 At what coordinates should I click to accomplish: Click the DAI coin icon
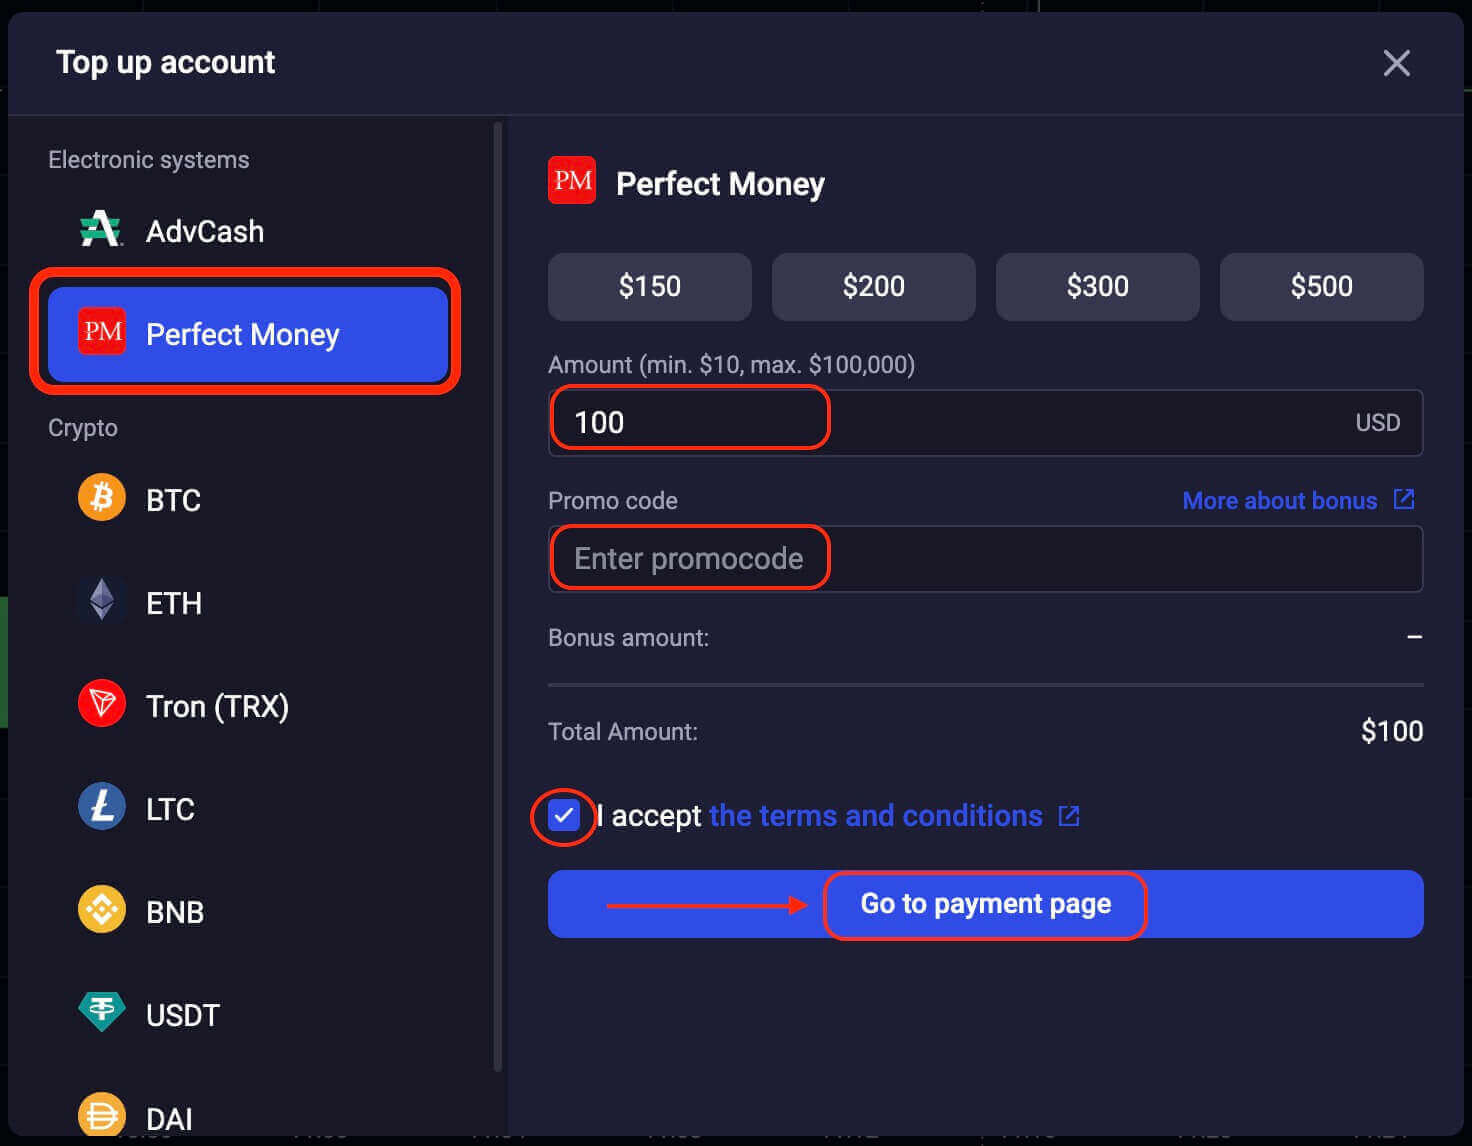pos(101,1114)
